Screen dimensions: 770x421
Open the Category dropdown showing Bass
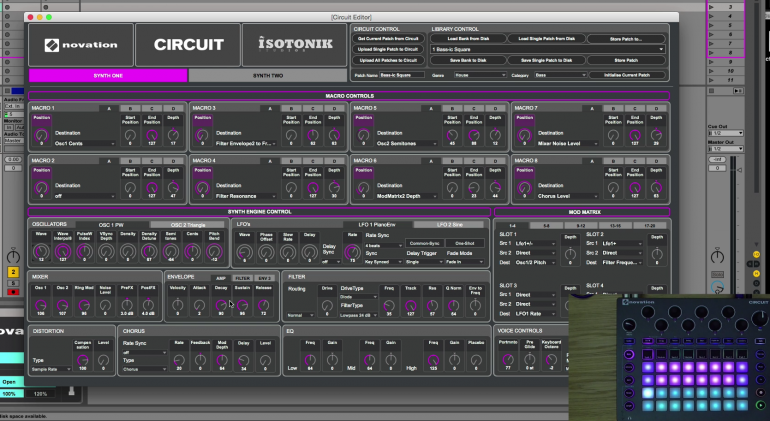(560, 75)
